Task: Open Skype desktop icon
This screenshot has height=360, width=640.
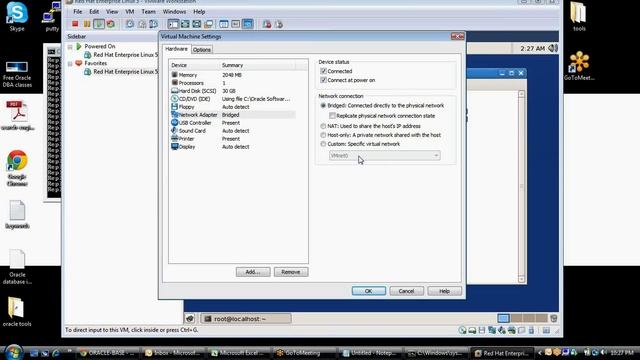Action: (x=17, y=17)
